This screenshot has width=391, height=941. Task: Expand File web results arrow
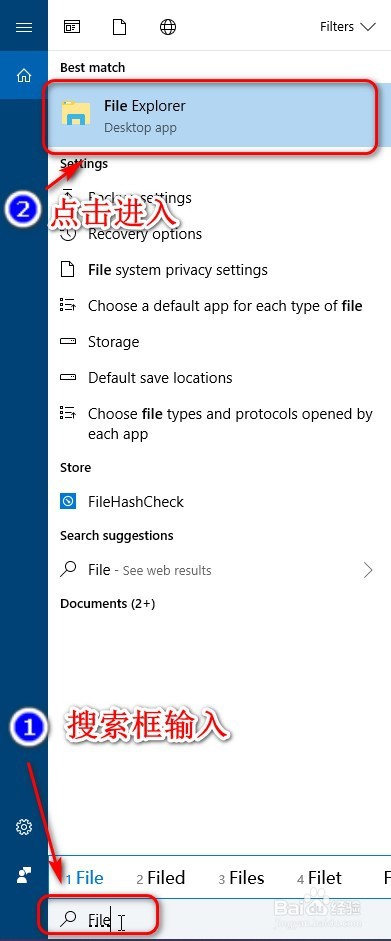point(368,570)
